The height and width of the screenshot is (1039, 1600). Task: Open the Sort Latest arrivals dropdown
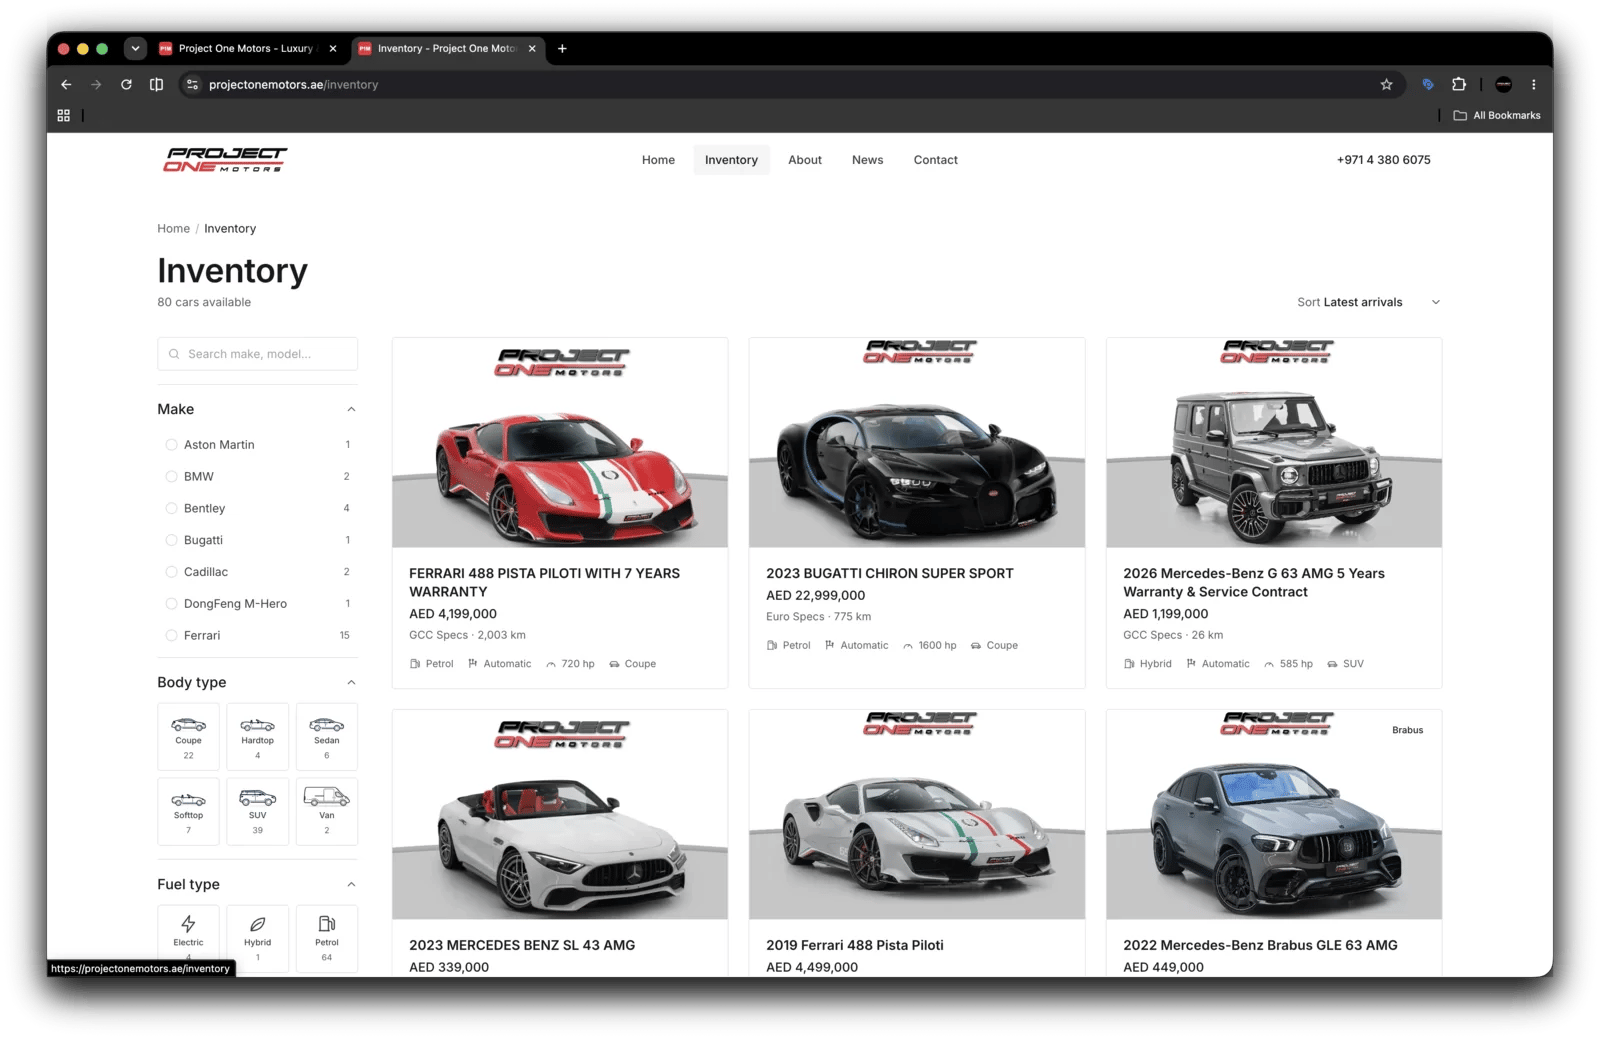(1369, 302)
